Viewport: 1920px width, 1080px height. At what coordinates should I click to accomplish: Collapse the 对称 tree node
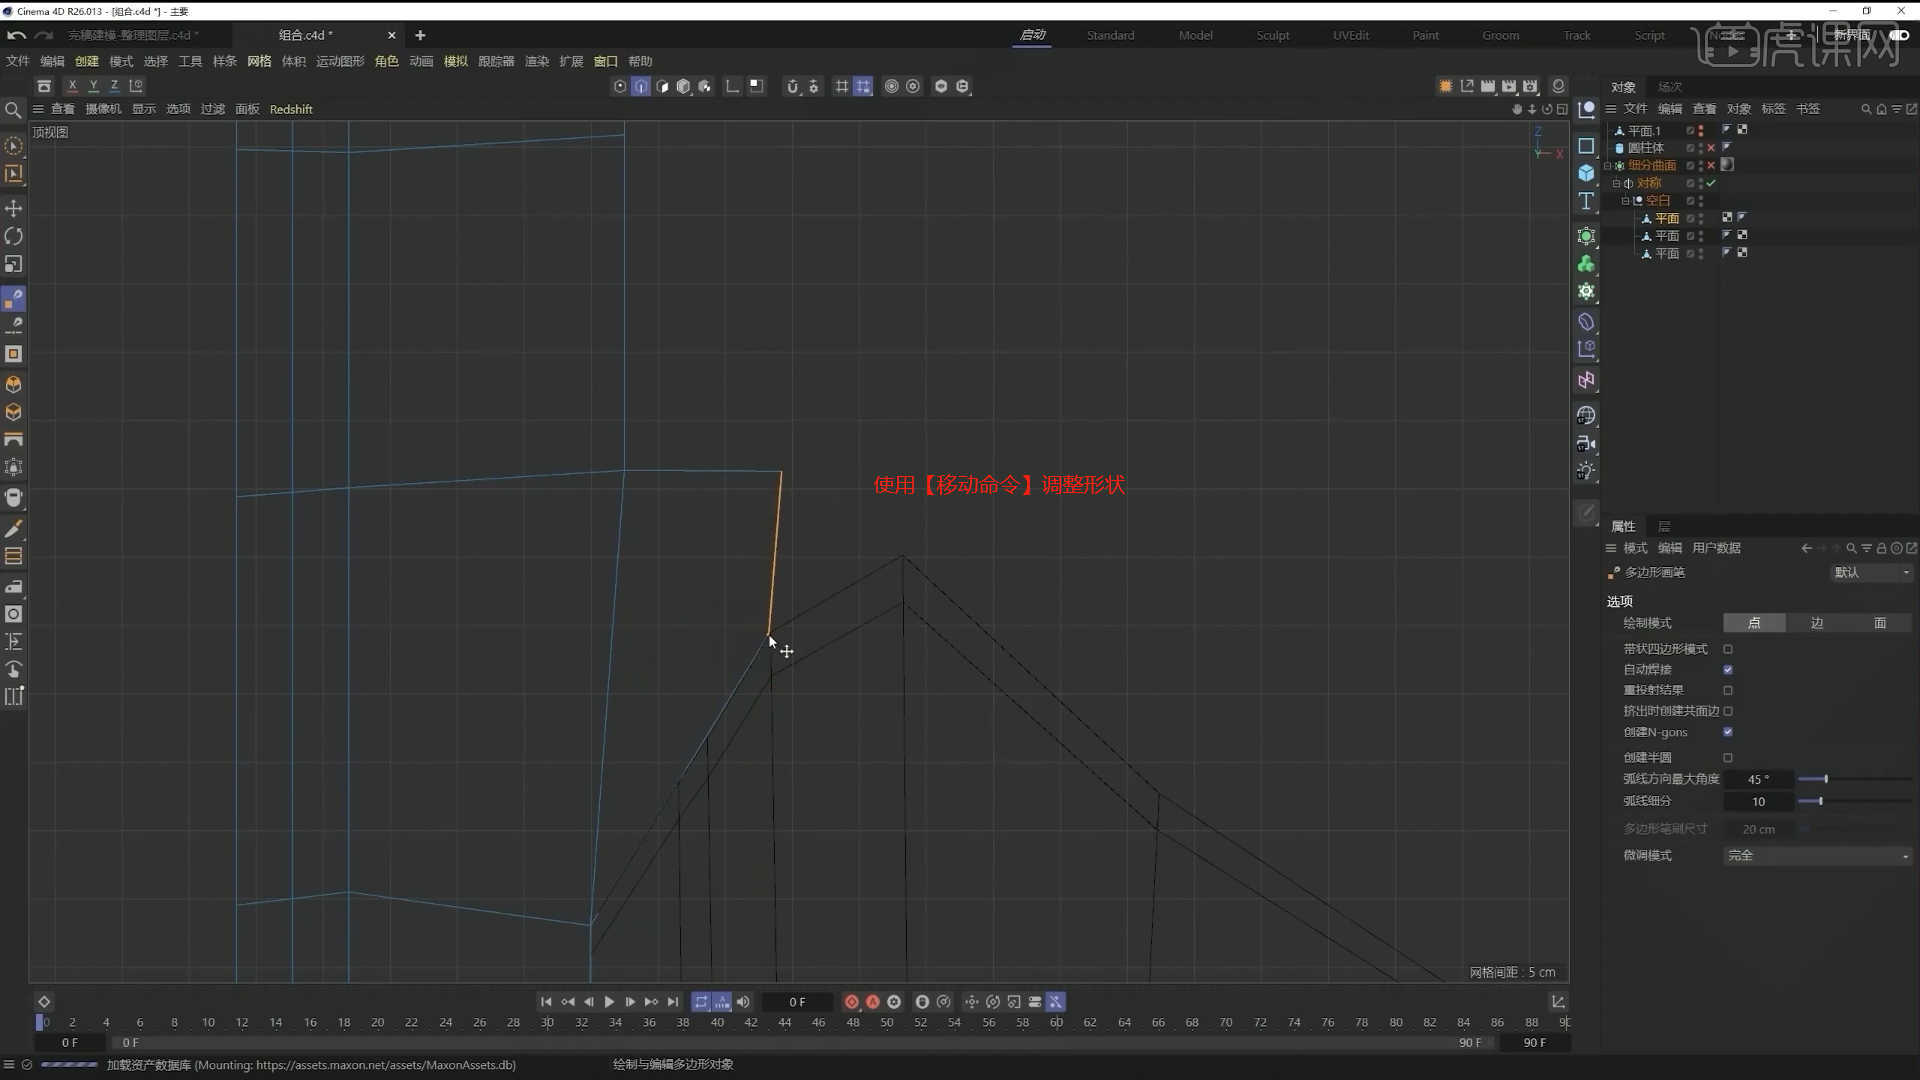[1616, 184]
